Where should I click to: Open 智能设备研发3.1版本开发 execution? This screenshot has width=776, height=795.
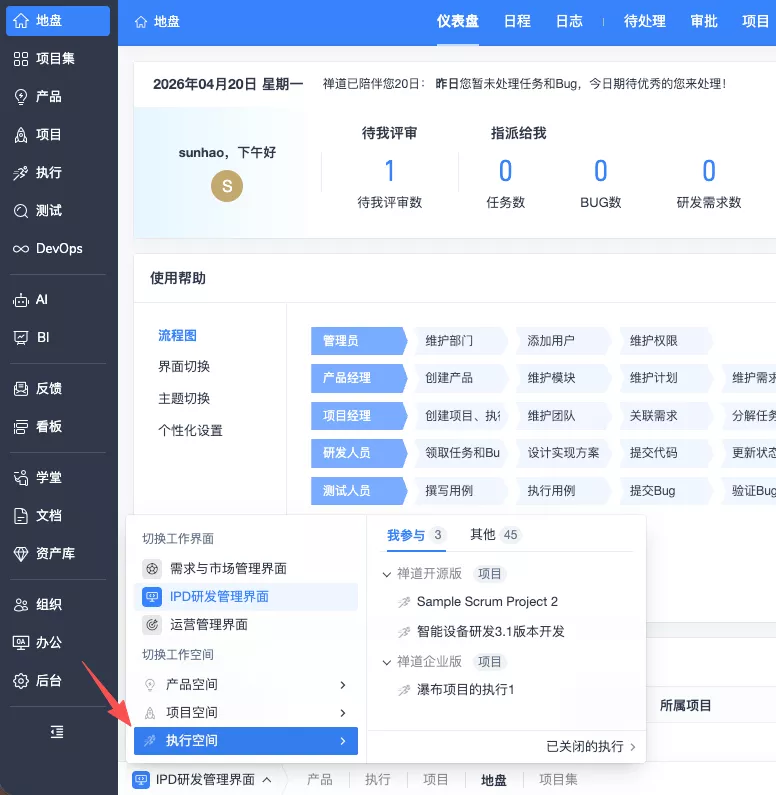point(491,632)
